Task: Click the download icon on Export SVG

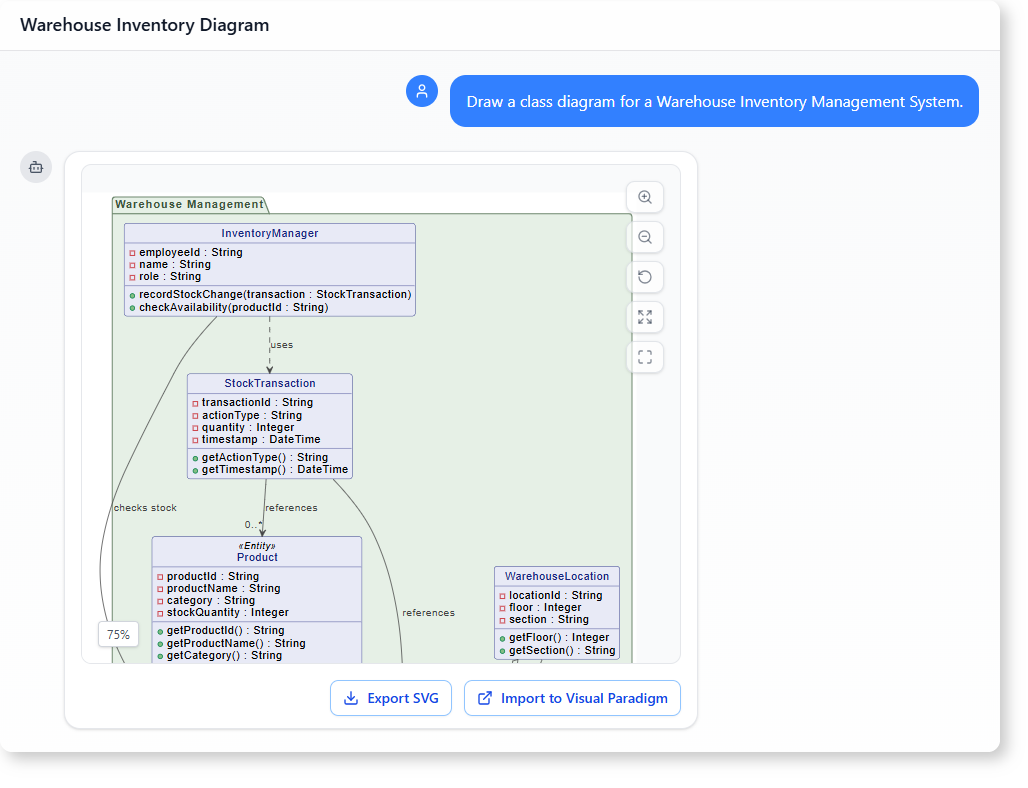Action: click(351, 698)
